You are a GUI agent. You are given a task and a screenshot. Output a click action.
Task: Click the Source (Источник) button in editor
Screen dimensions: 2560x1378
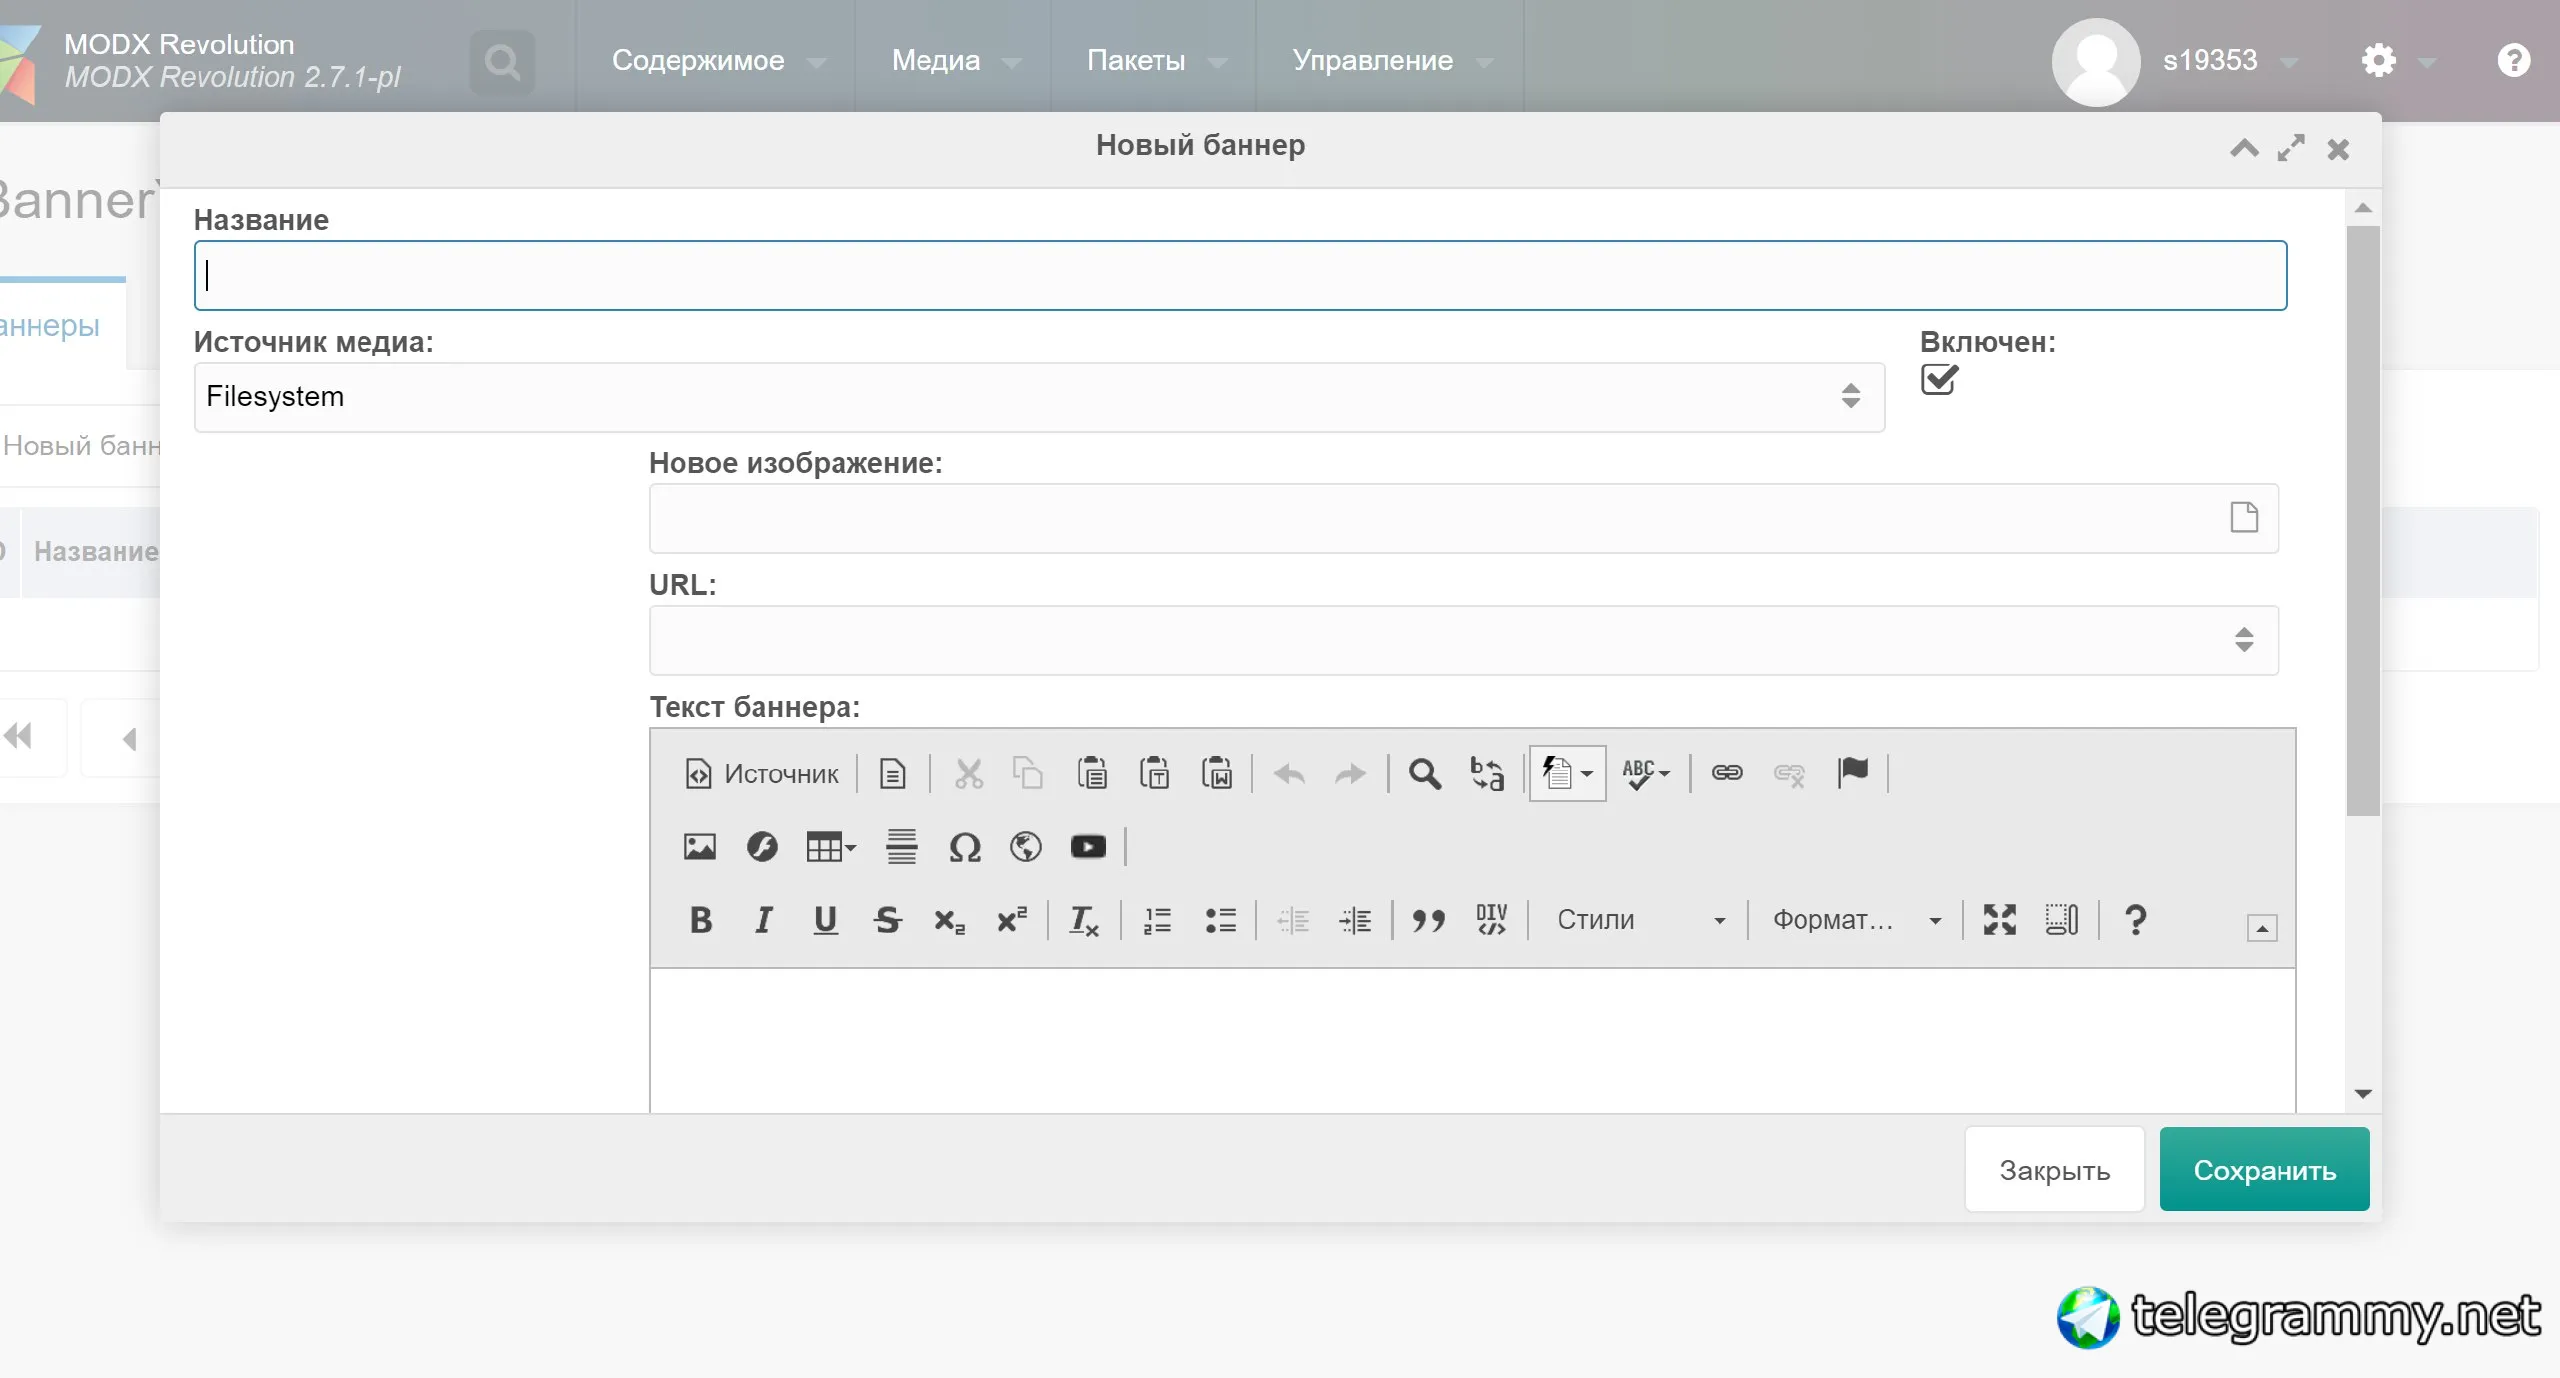(x=762, y=773)
